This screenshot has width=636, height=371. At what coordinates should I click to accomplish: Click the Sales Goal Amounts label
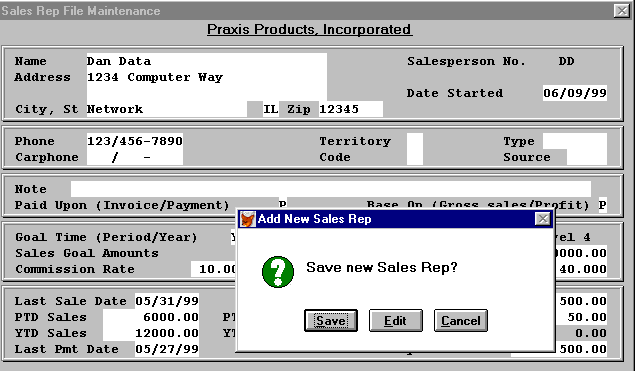click(87, 253)
